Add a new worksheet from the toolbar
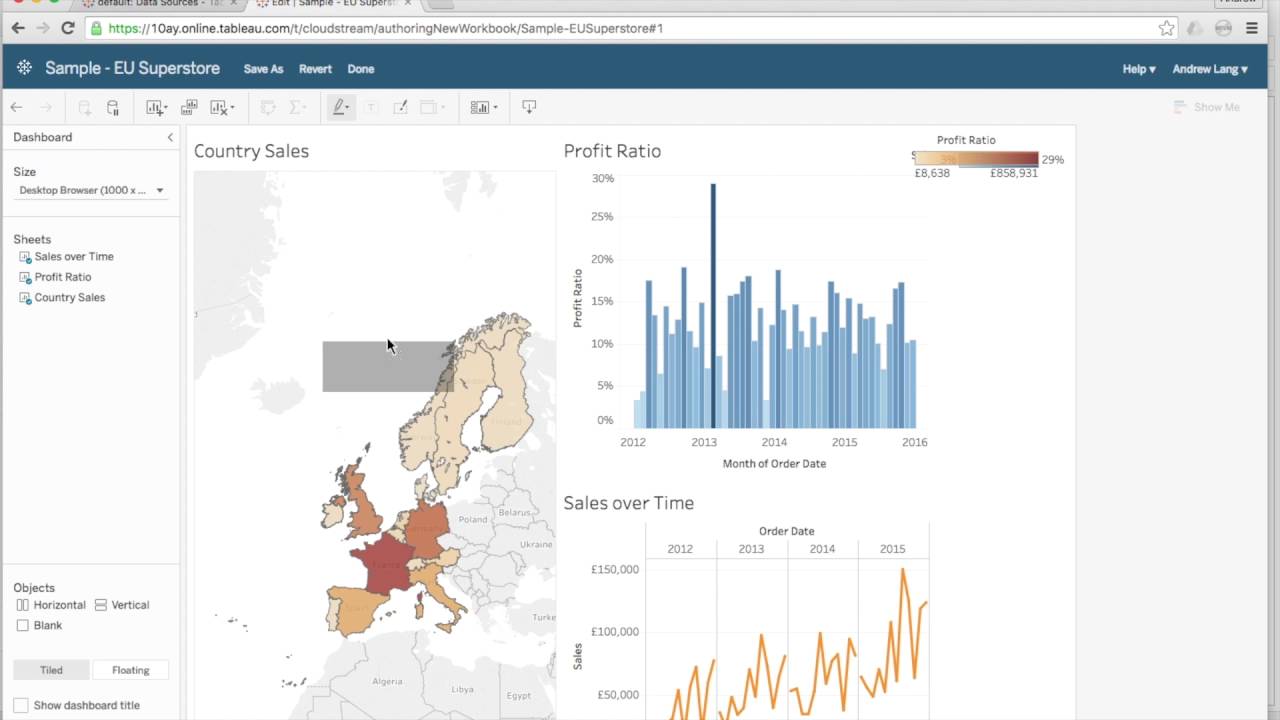 coord(153,107)
